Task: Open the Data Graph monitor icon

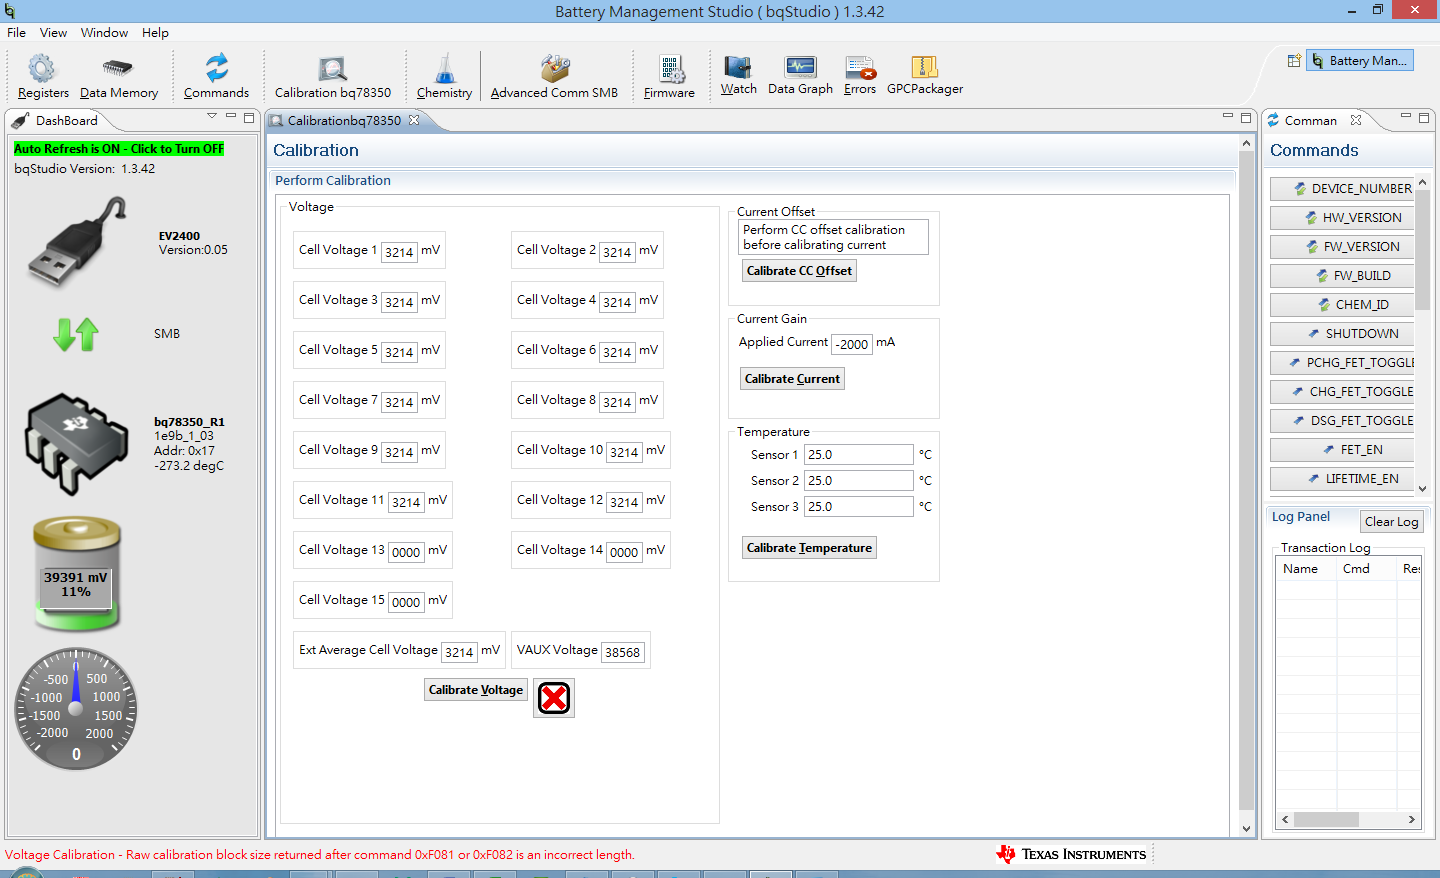Action: [x=800, y=67]
